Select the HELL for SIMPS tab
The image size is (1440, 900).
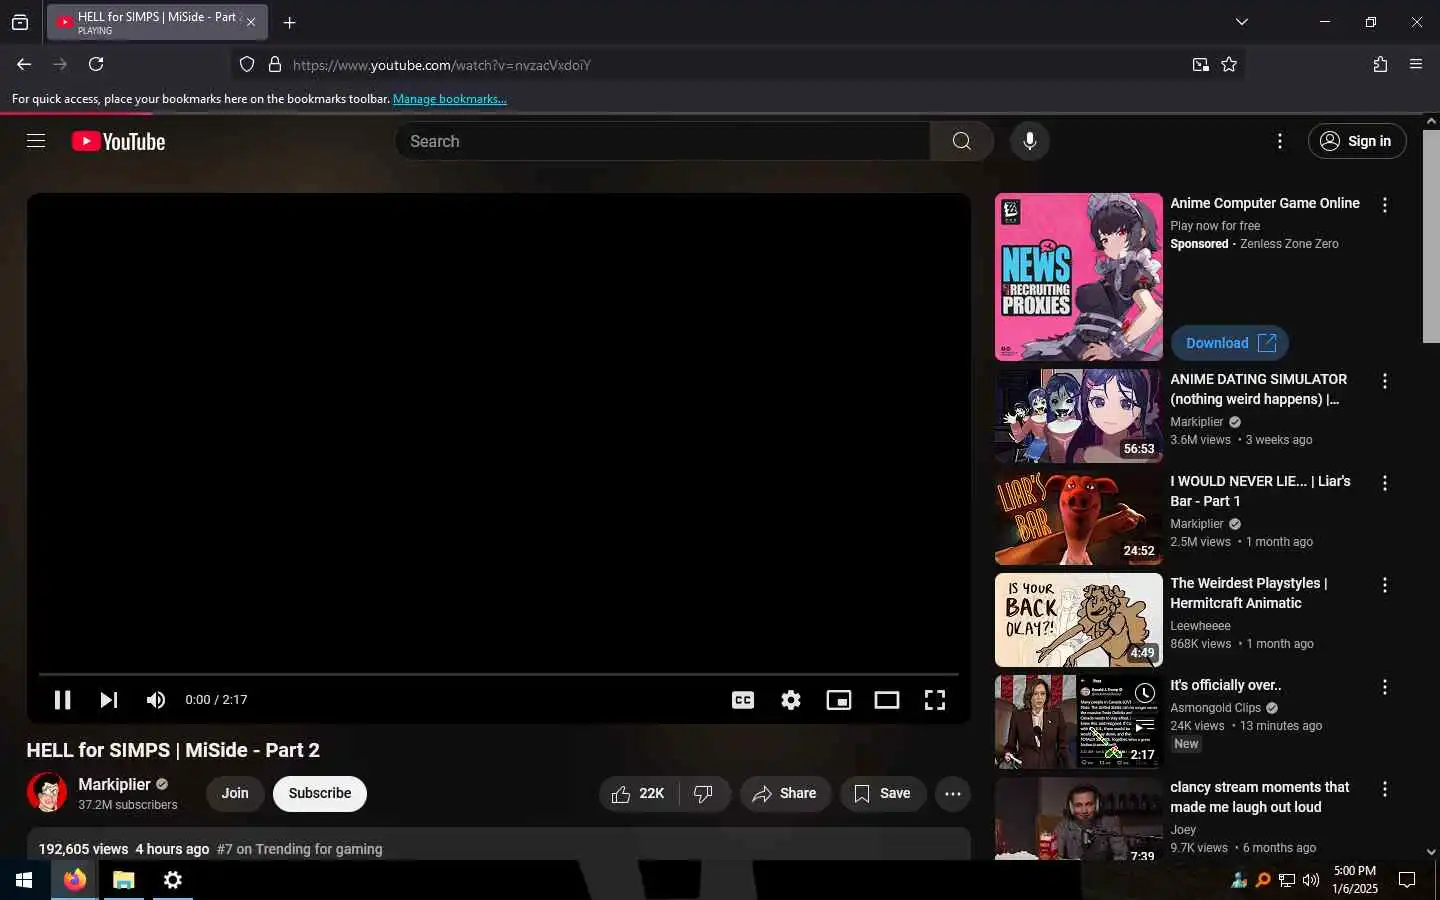(x=157, y=22)
